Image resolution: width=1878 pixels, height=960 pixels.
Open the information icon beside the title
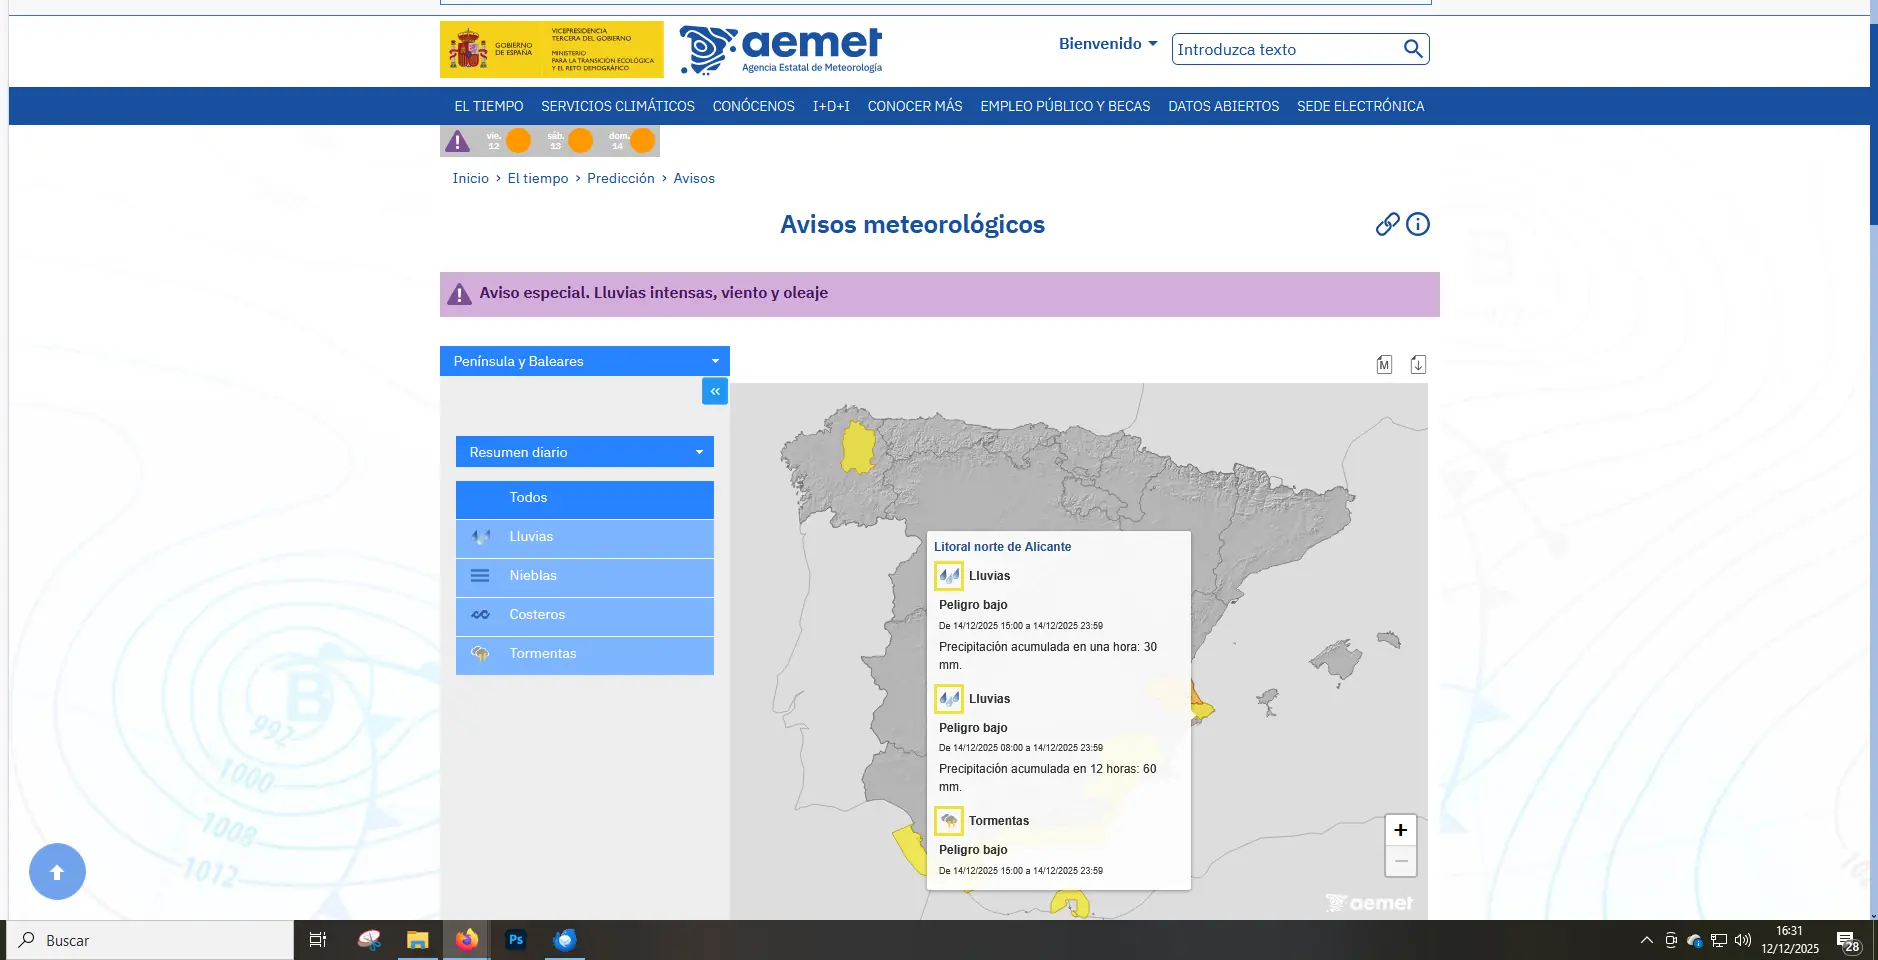pyautogui.click(x=1418, y=224)
